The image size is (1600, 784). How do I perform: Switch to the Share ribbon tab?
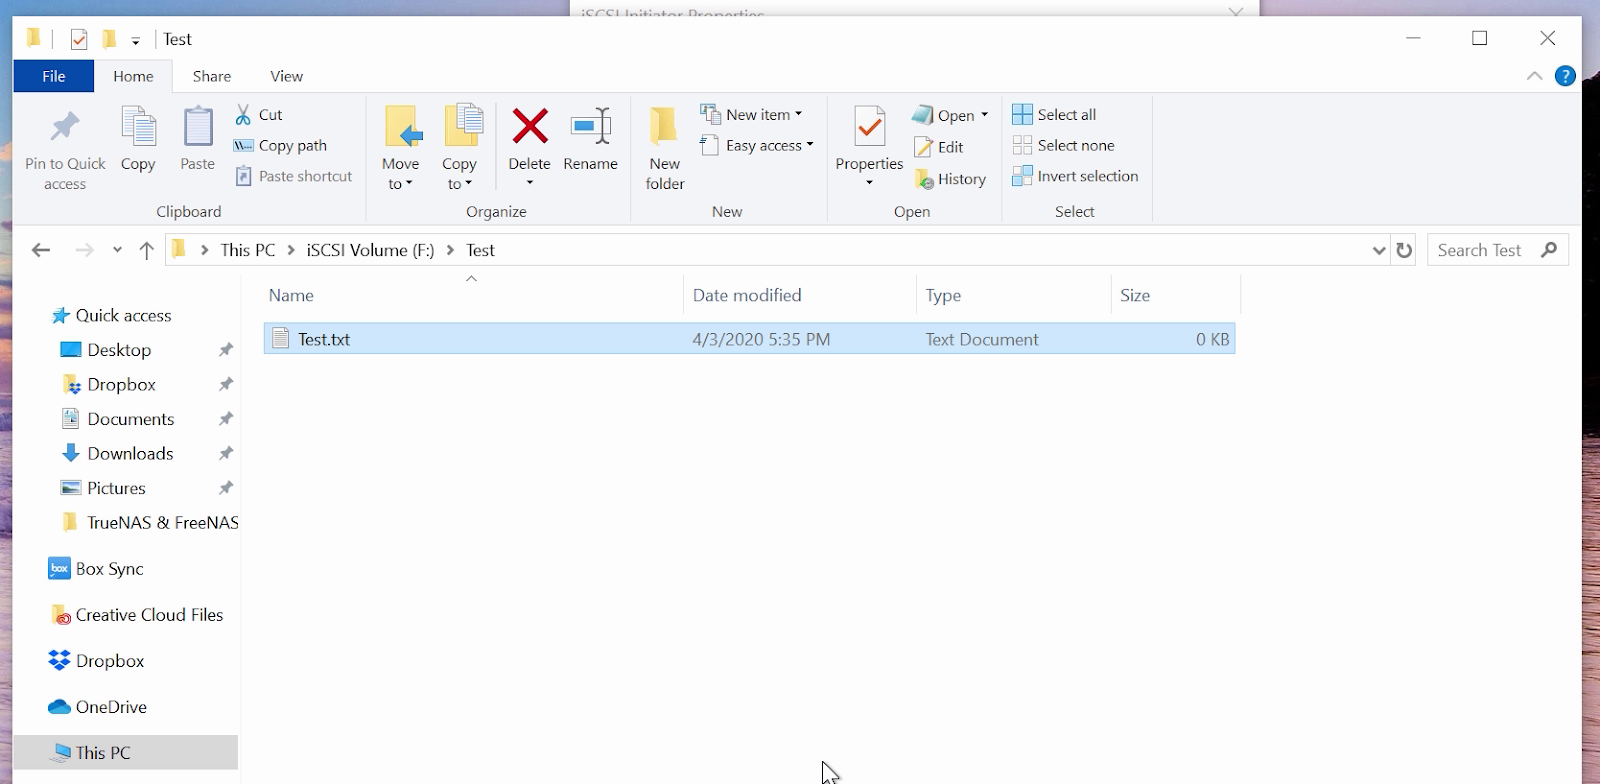click(x=212, y=76)
